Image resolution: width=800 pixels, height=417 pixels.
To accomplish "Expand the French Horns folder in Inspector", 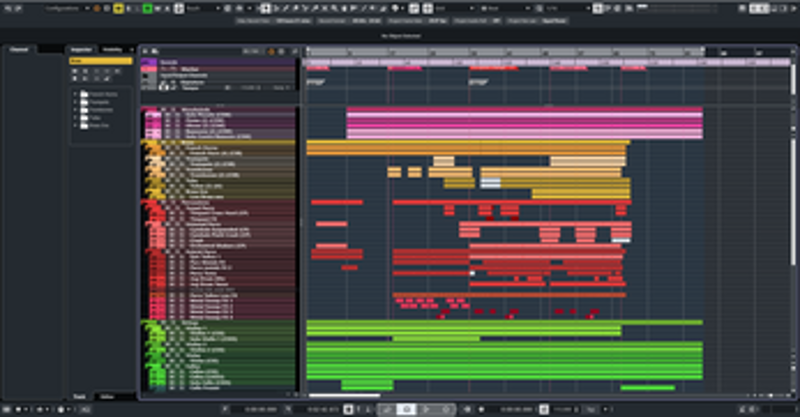I will point(77,94).
